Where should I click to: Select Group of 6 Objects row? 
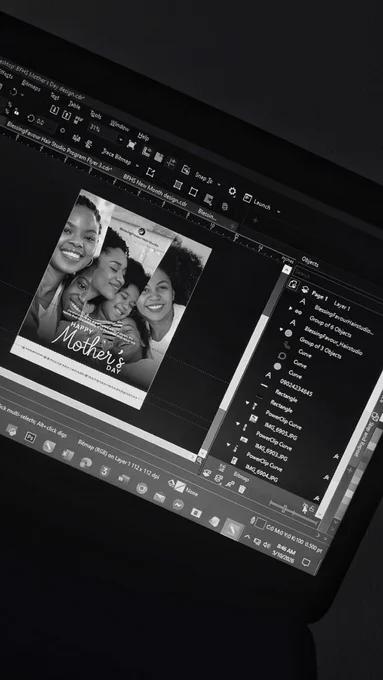click(x=330, y=326)
